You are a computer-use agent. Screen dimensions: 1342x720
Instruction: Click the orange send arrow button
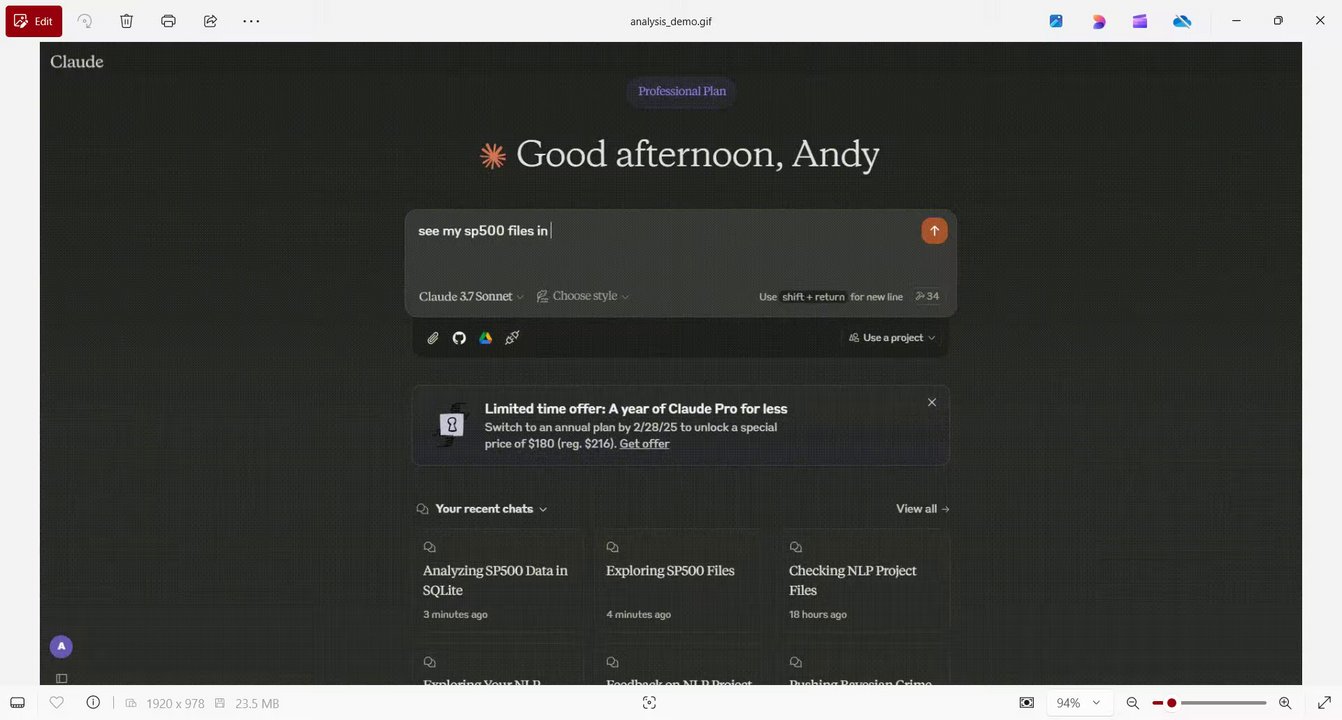tap(934, 231)
